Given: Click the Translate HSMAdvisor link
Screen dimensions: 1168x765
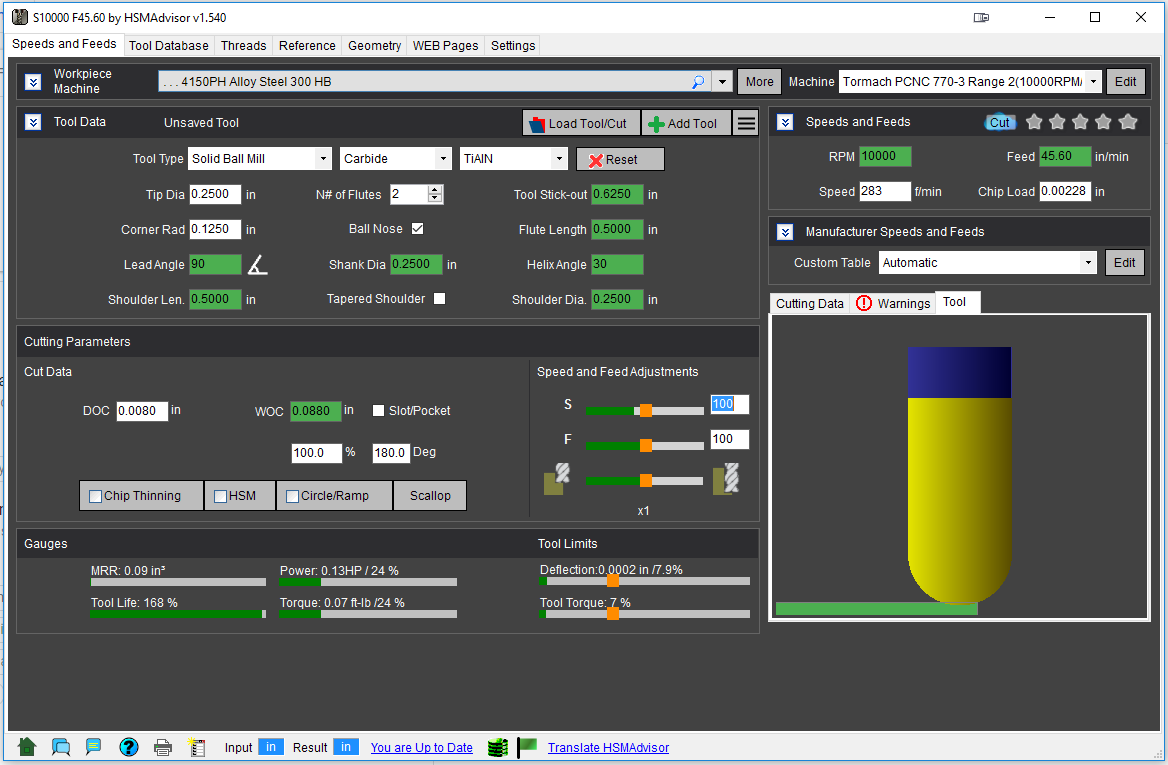Looking at the screenshot, I should pyautogui.click(x=608, y=747).
